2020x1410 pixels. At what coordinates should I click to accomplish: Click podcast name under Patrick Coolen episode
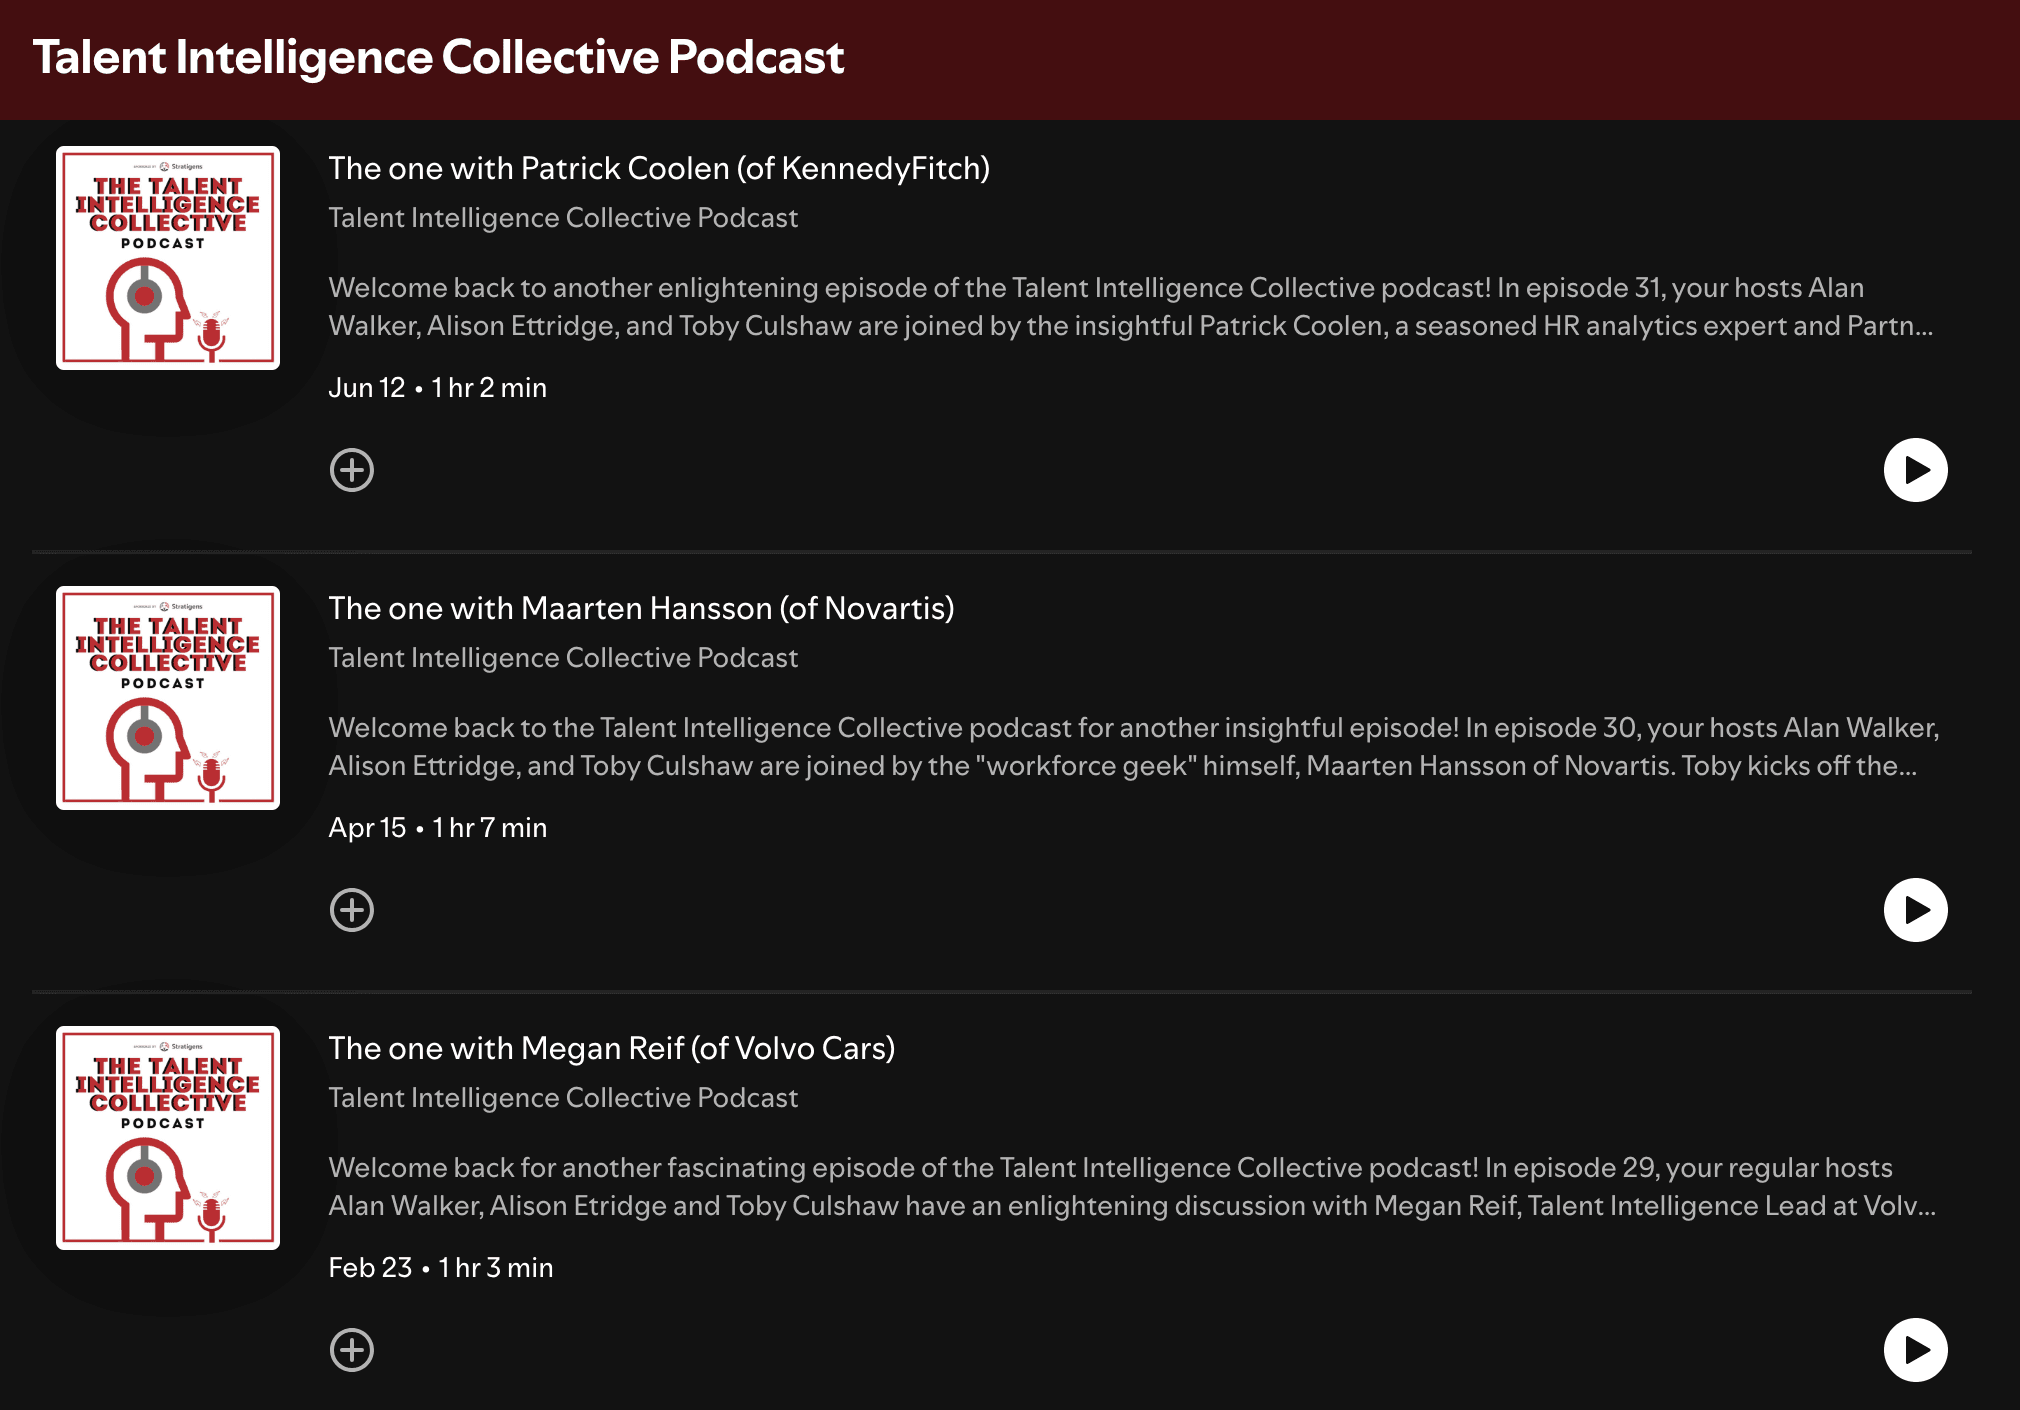[x=563, y=218]
